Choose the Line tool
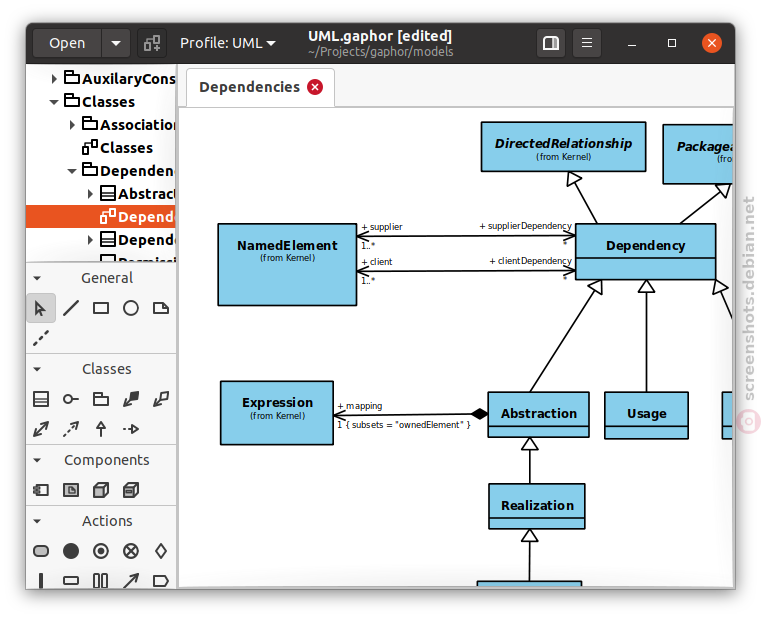Screen dimensions: 761x618 coord(71,308)
